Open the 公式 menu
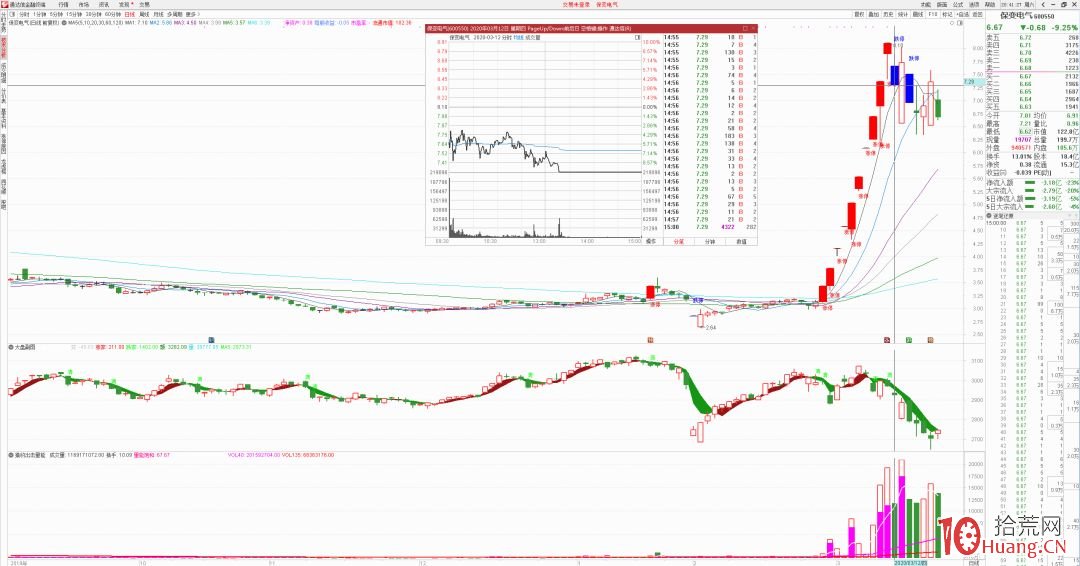The width and height of the screenshot is (1080, 566). click(957, 5)
